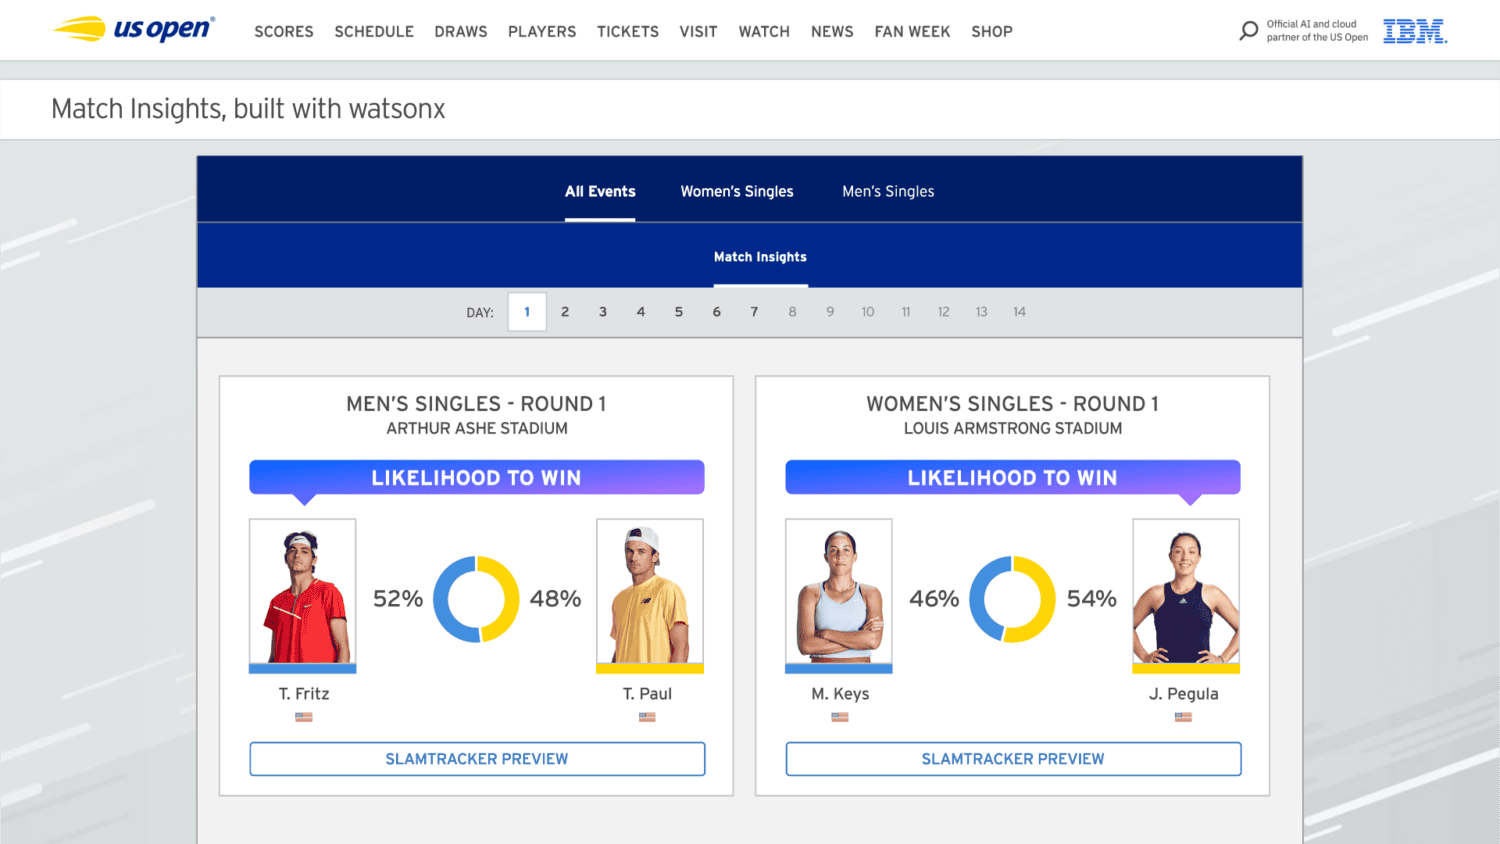Image resolution: width=1500 pixels, height=844 pixels.
Task: Click the US flag under J. Pegula
Action: tap(1183, 717)
